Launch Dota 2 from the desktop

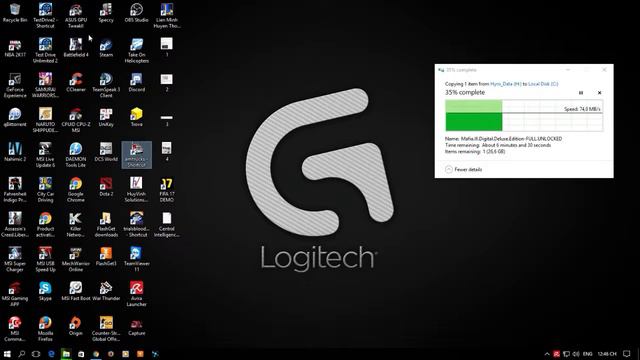tap(106, 187)
